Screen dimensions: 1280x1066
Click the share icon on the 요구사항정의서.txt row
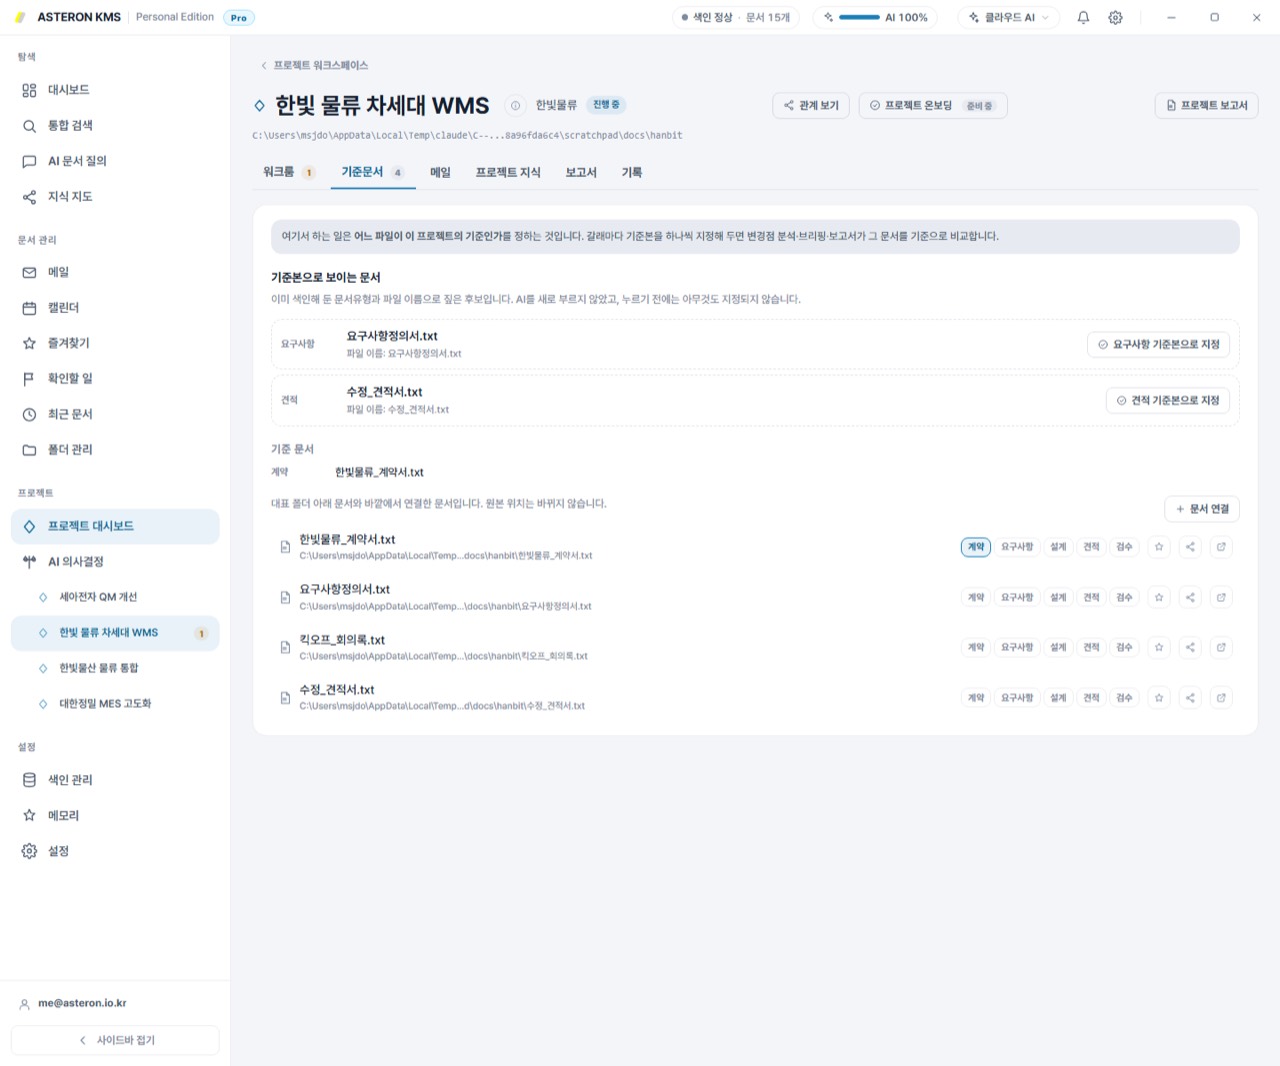point(1190,597)
